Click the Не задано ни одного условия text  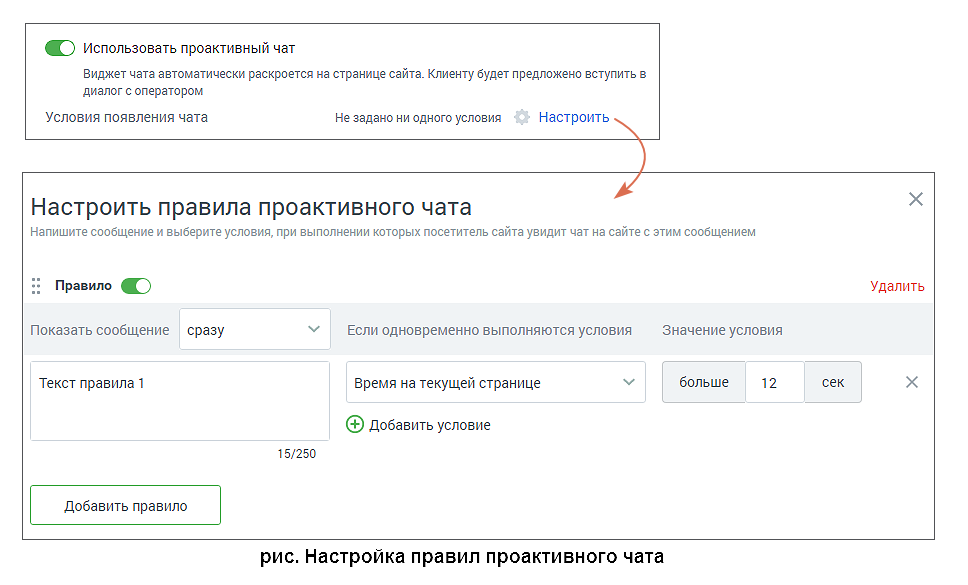coord(418,118)
